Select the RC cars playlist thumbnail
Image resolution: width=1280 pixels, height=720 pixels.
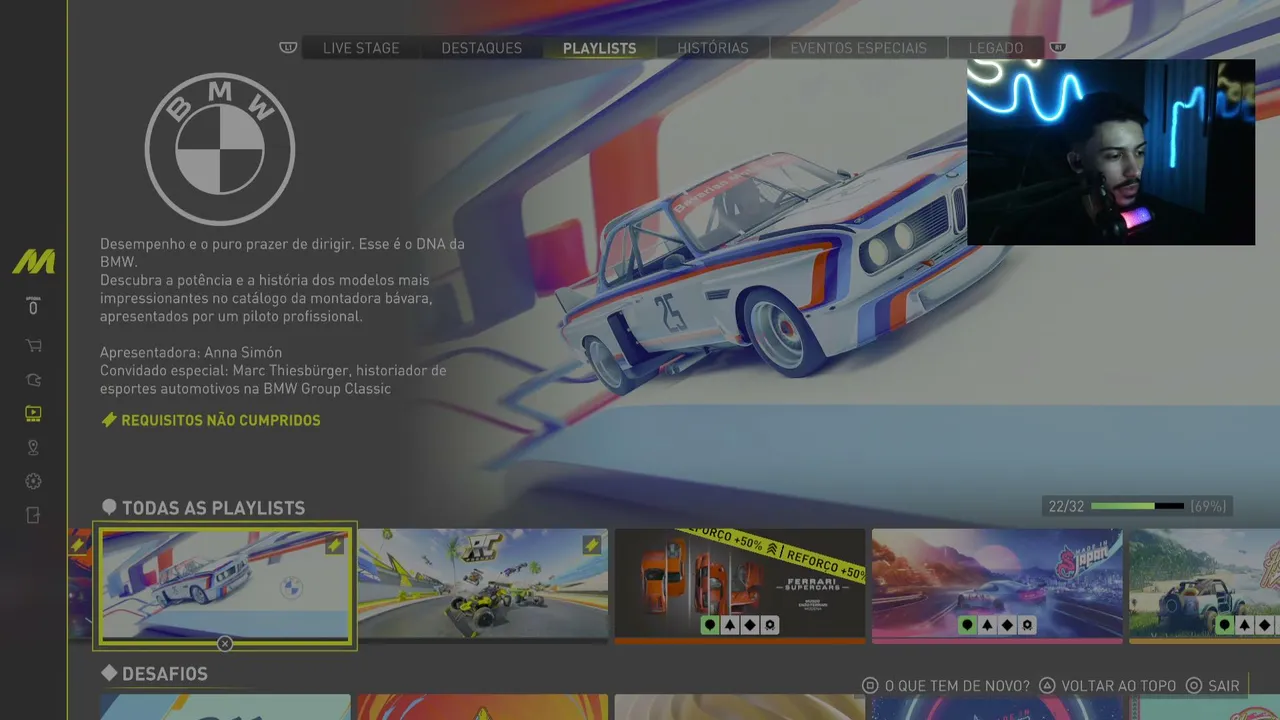[x=483, y=585]
